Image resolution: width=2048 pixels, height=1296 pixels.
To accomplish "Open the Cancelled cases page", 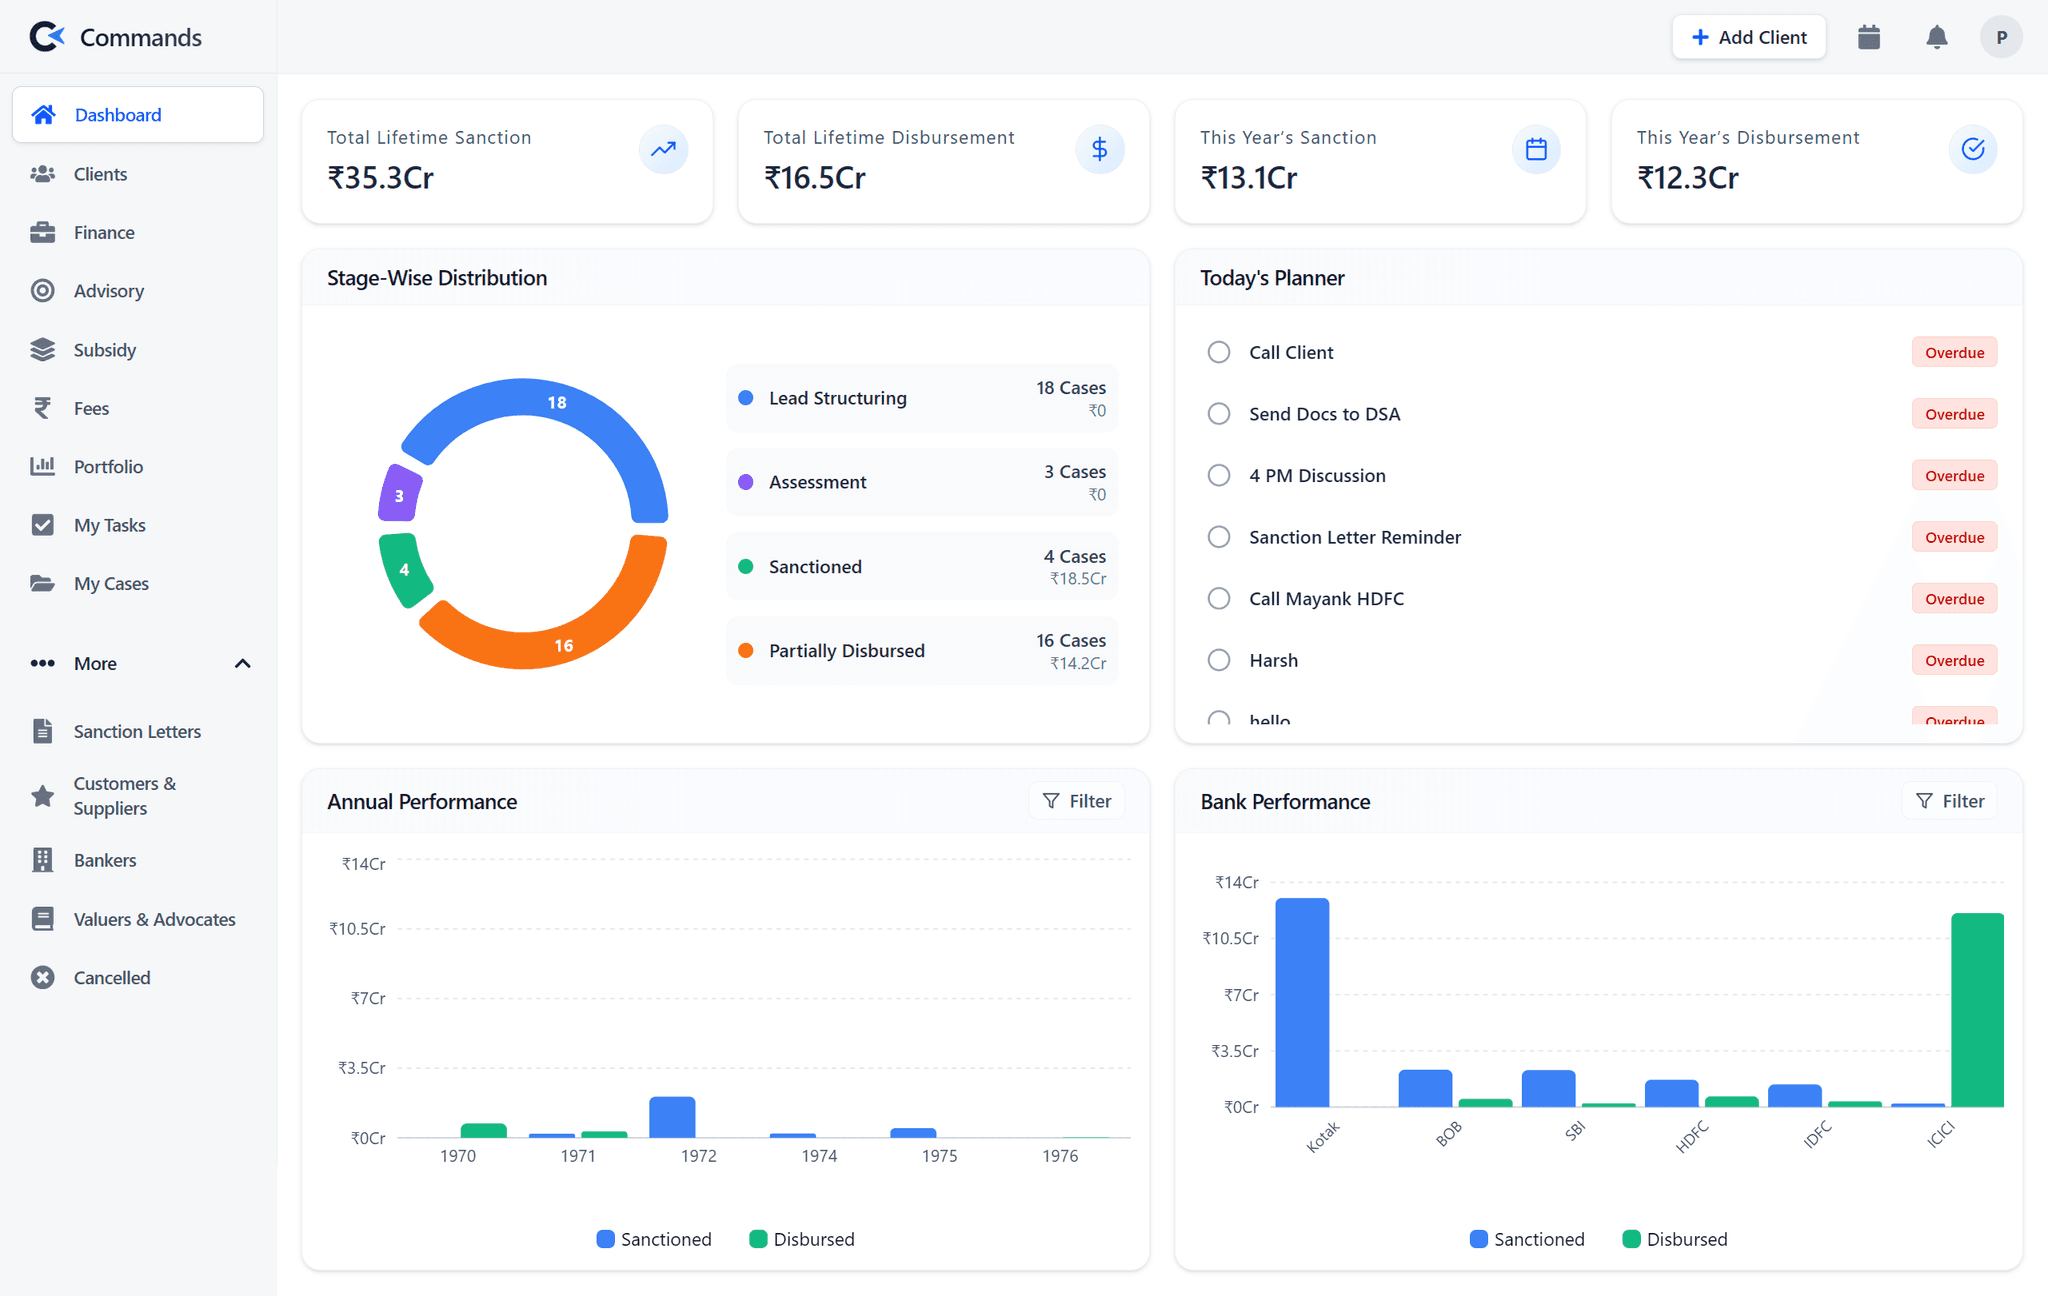I will coord(112,977).
